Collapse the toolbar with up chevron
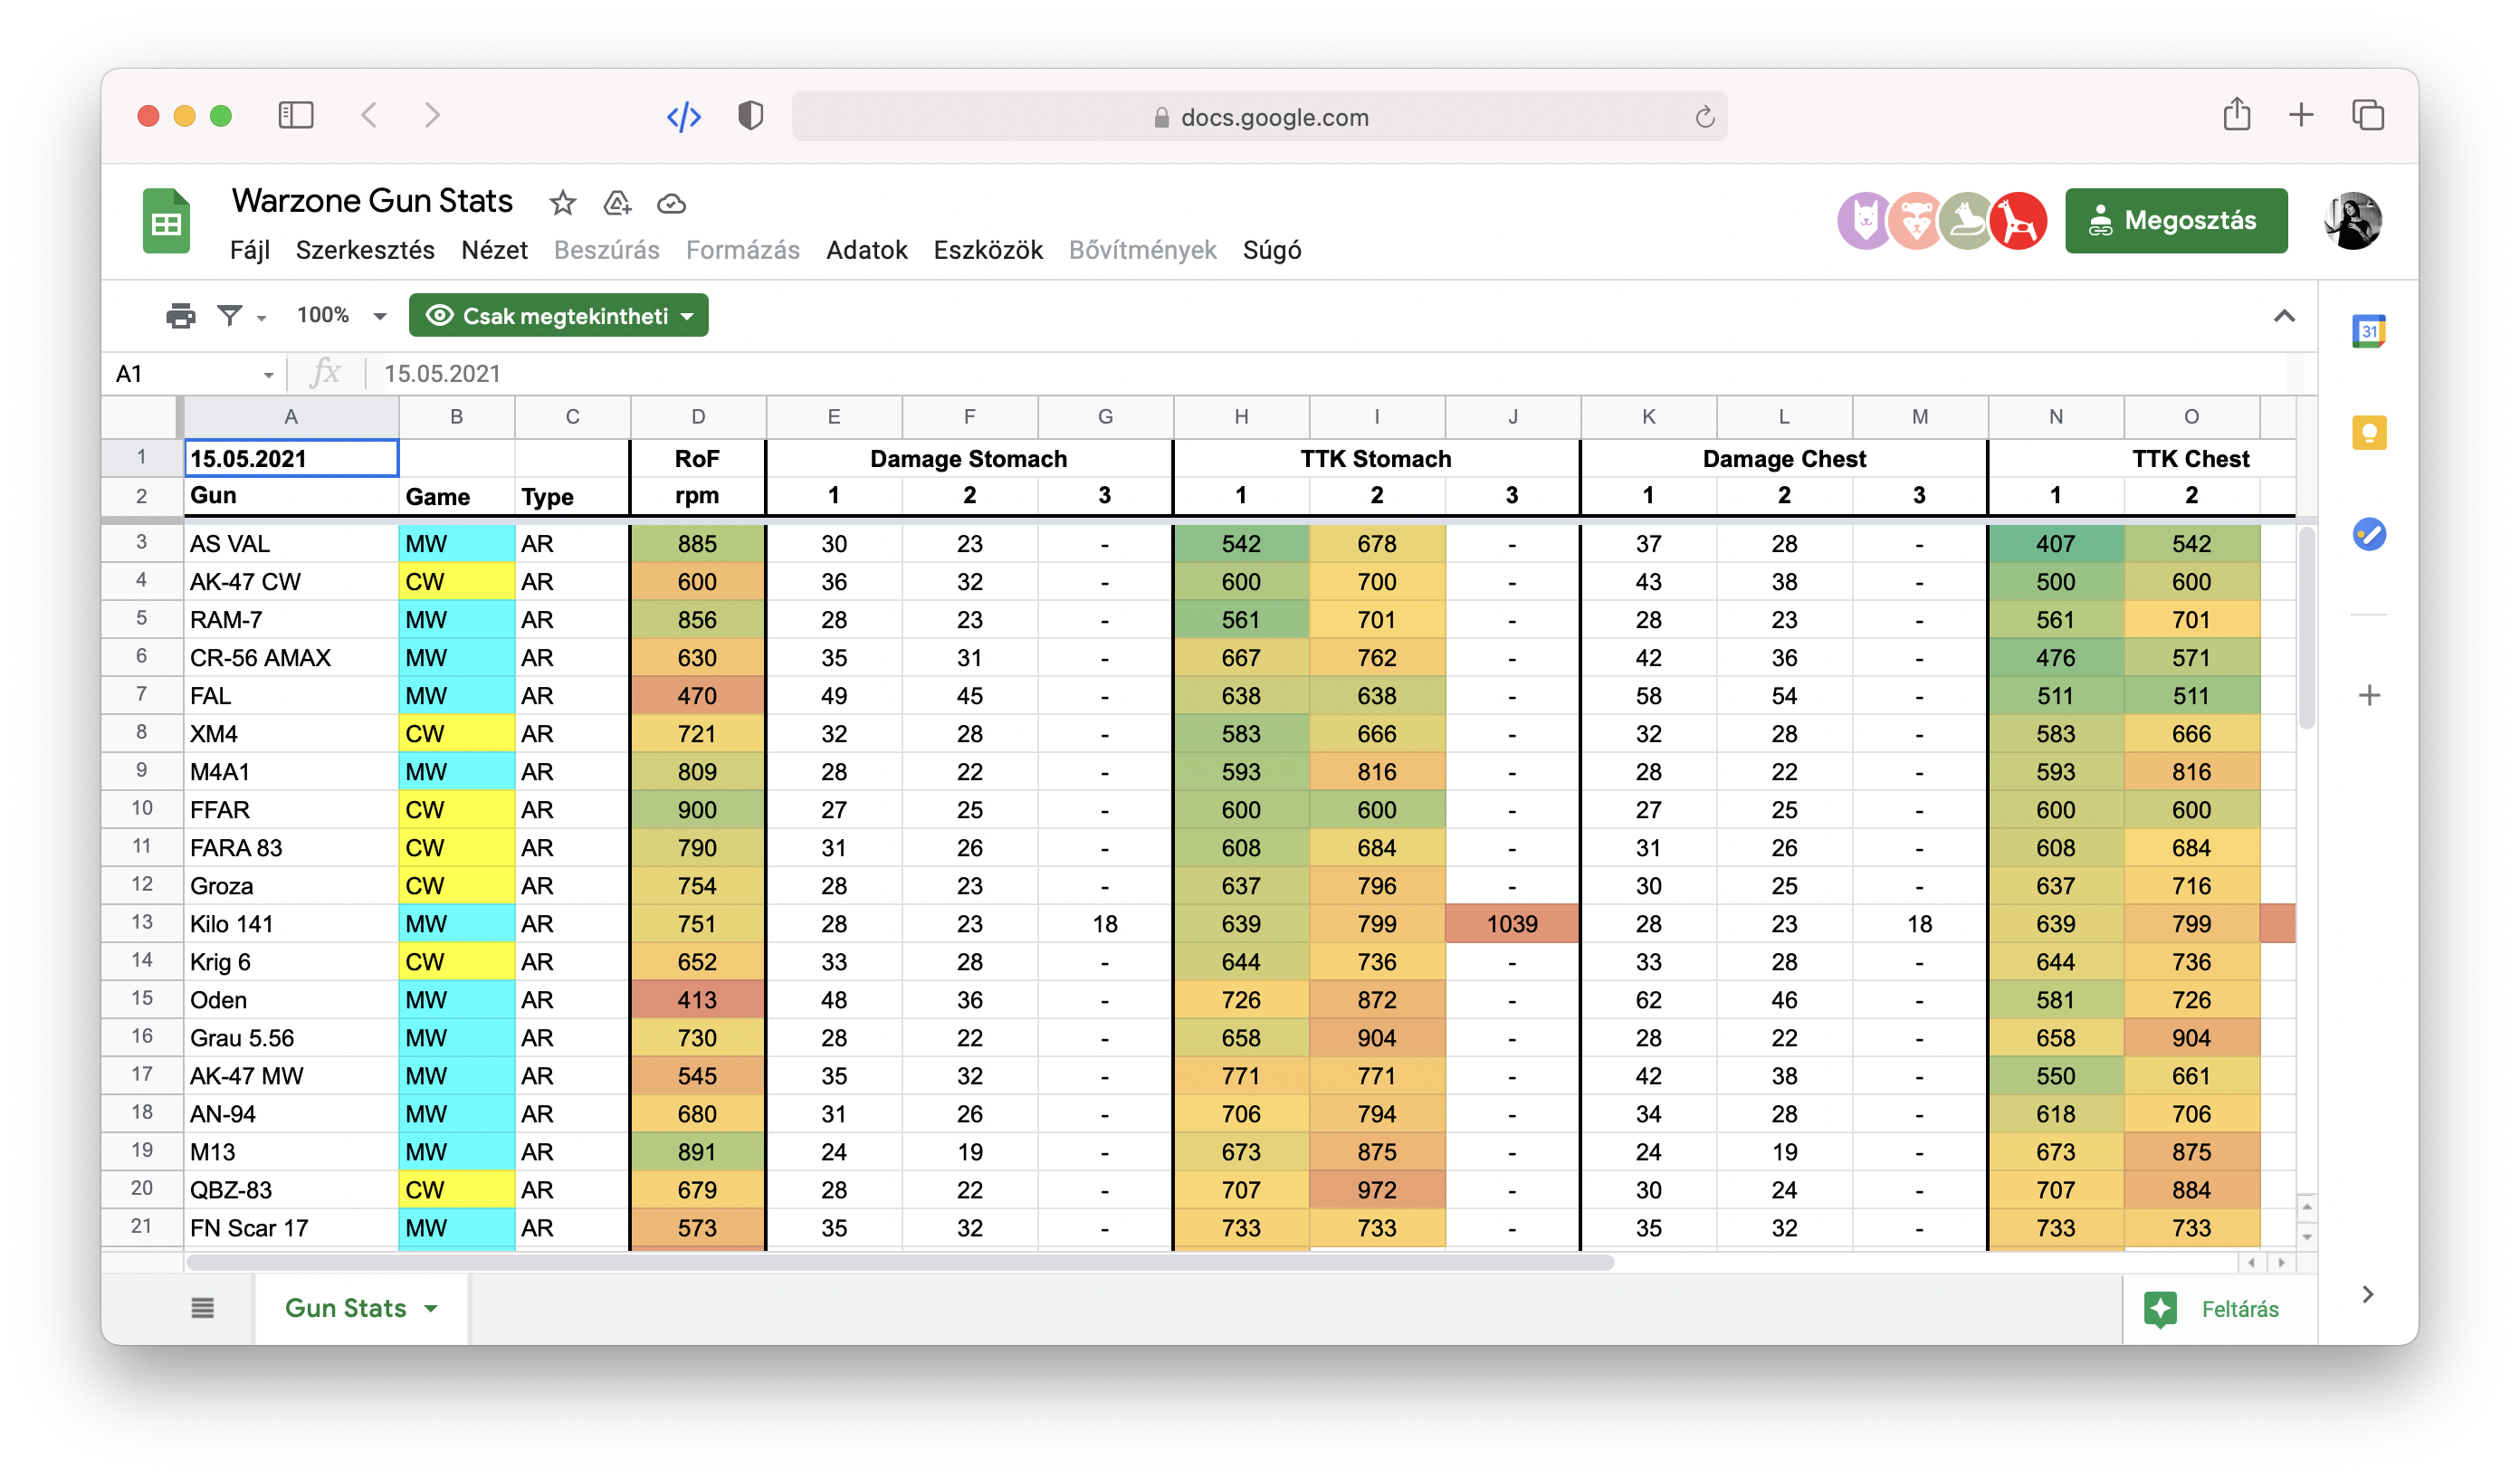This screenshot has width=2520, height=1479. point(2284,316)
